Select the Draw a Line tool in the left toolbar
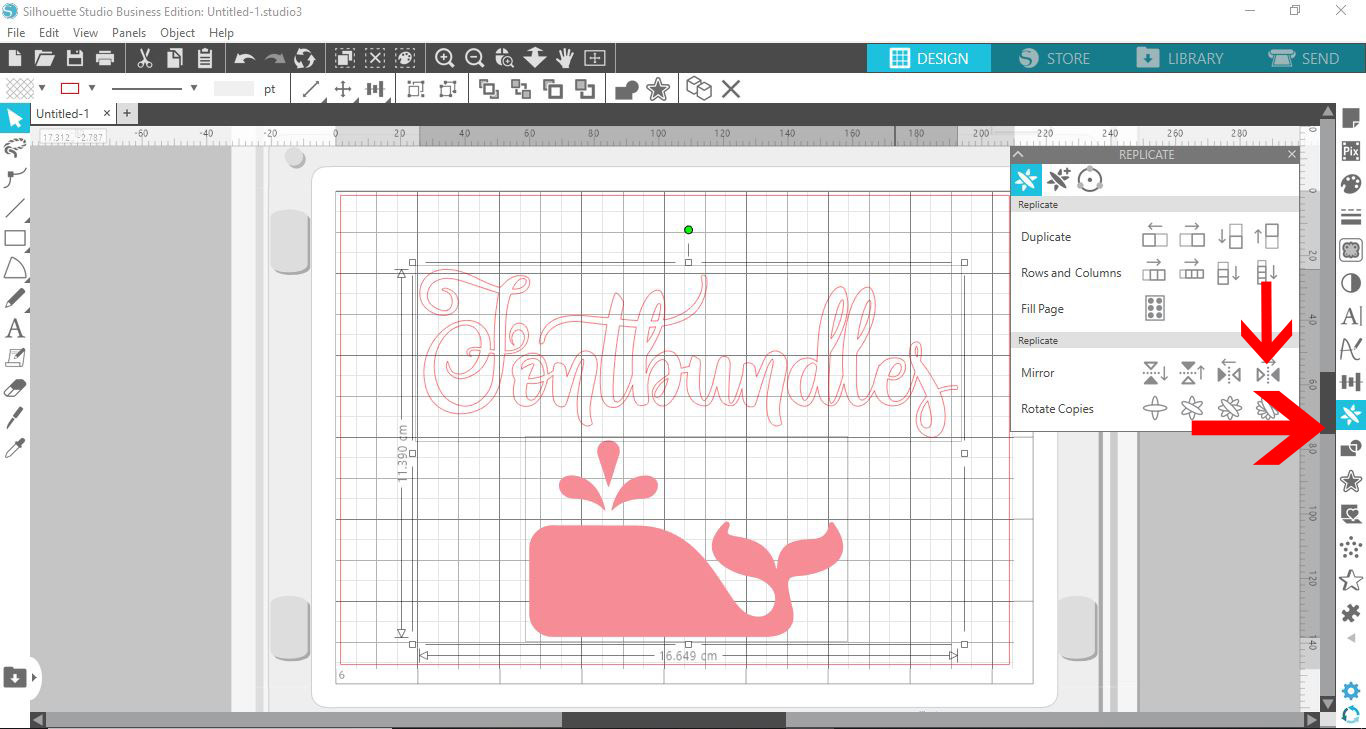1366x729 pixels. (15, 208)
